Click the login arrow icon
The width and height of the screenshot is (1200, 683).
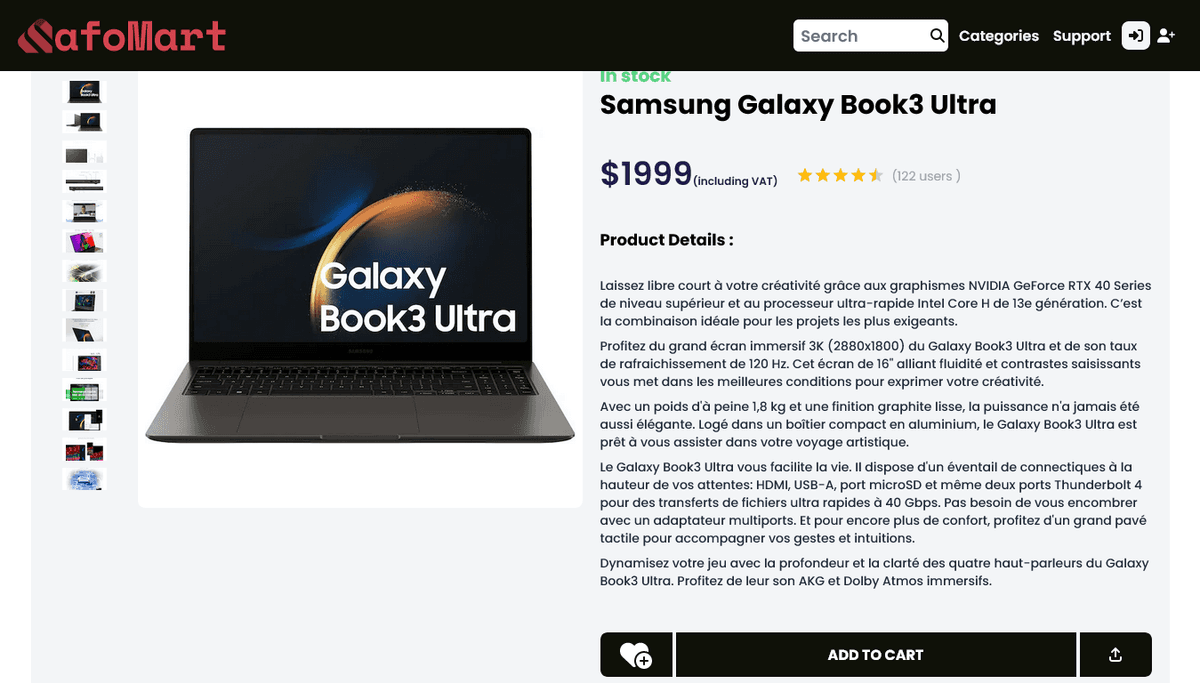1135,36
